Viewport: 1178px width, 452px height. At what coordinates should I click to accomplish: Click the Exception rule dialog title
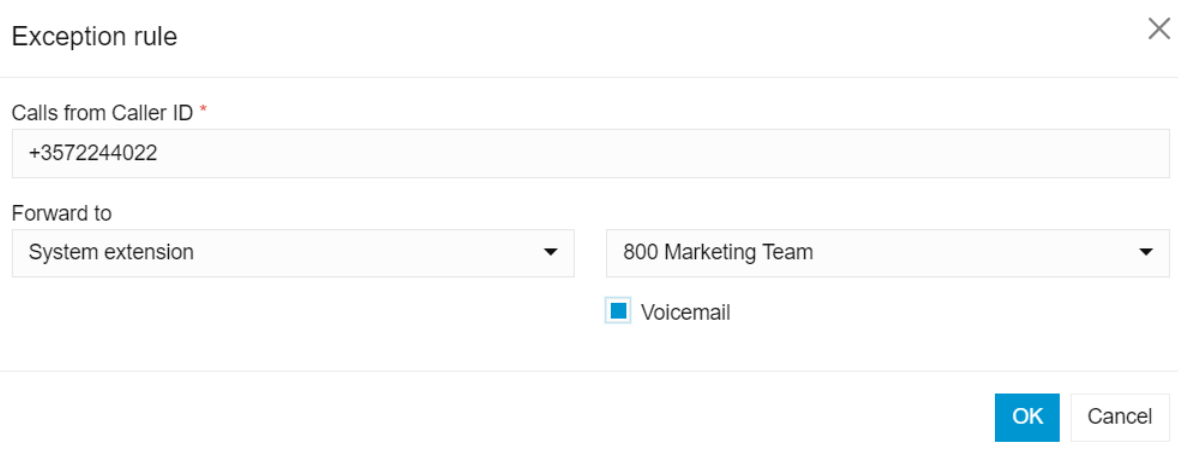(x=95, y=36)
